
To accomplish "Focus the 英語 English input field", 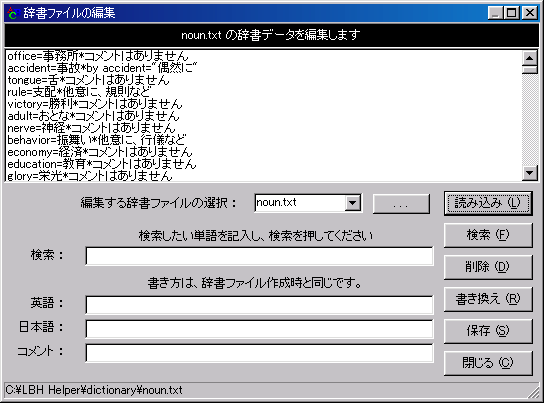I will pos(259,305).
